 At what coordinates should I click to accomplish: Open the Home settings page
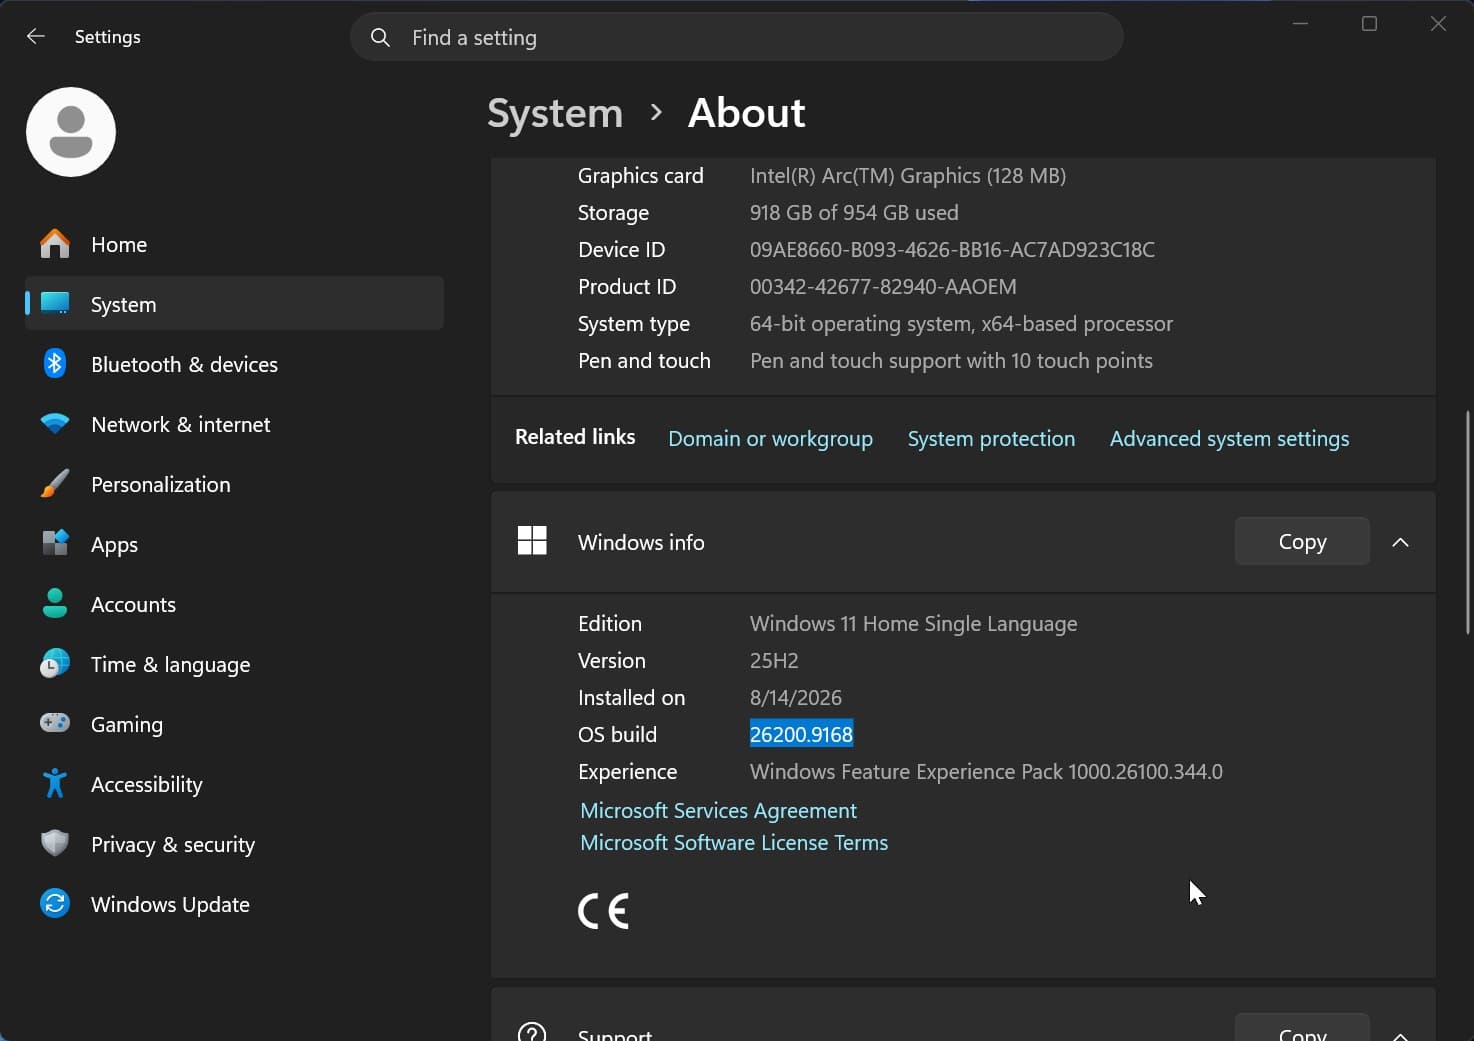(x=234, y=244)
